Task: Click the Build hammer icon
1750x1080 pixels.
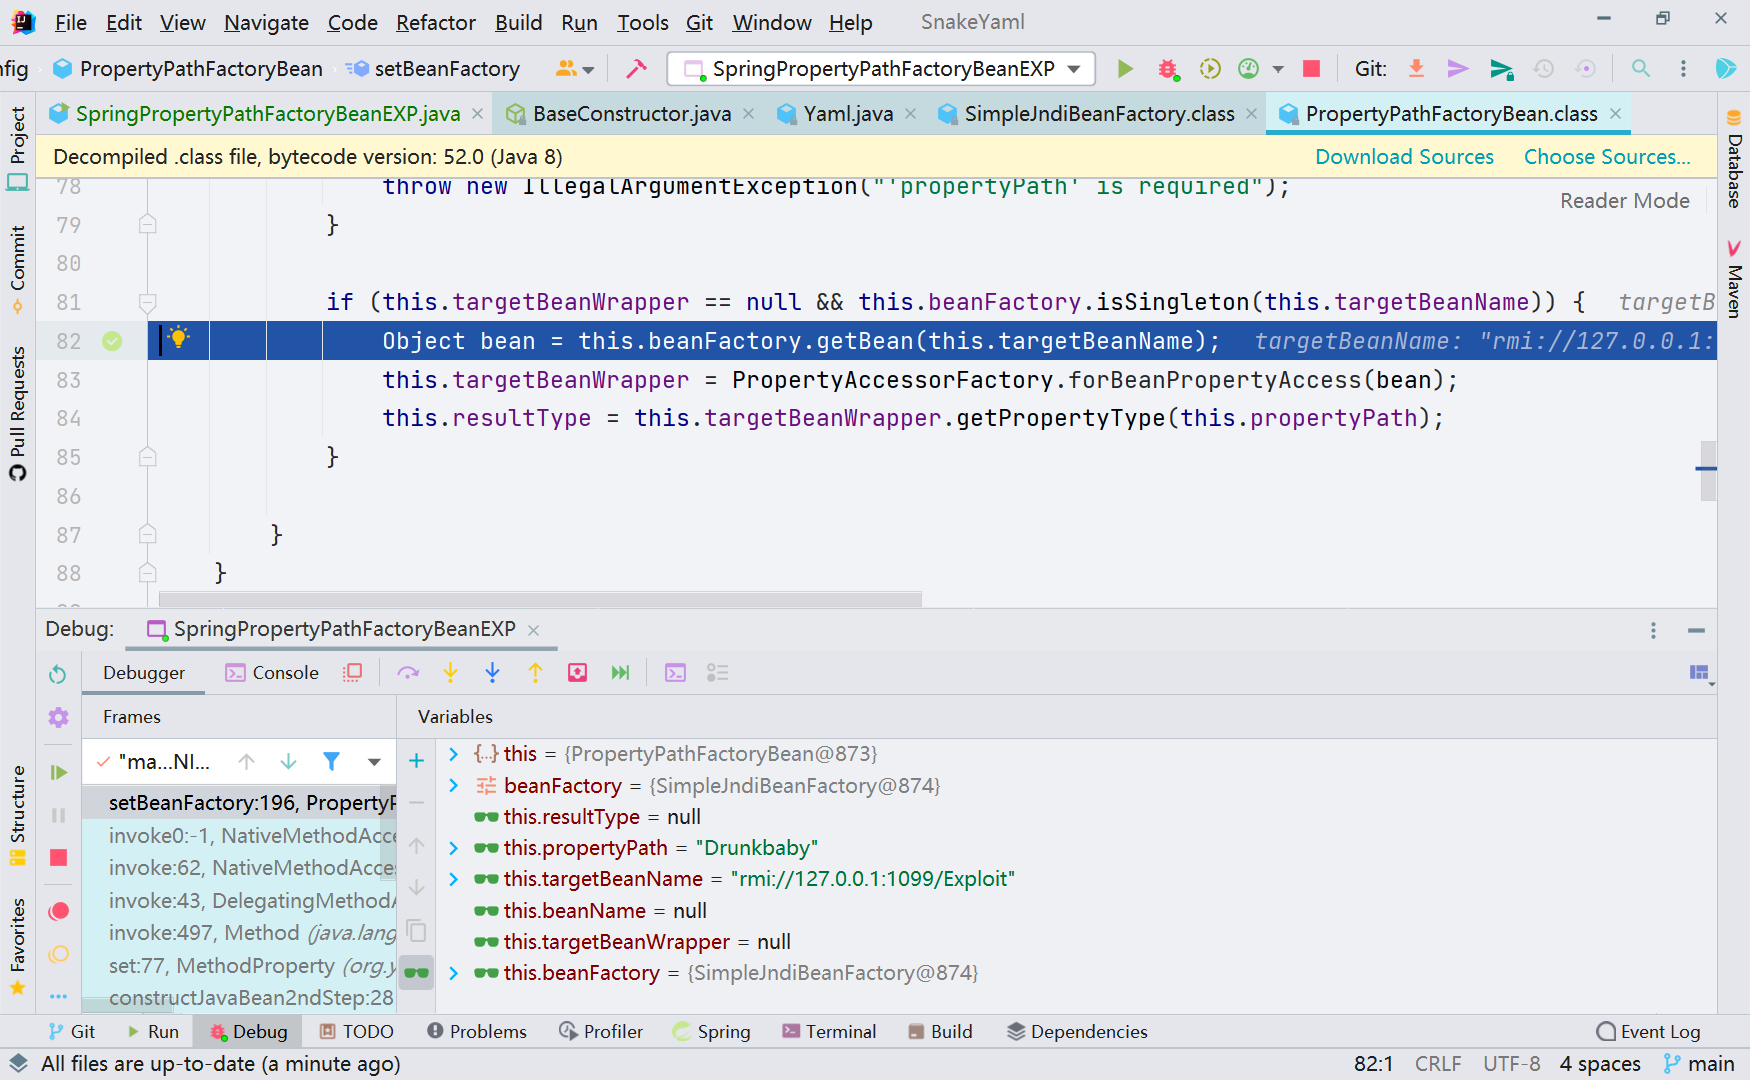Action: pyautogui.click(x=636, y=69)
